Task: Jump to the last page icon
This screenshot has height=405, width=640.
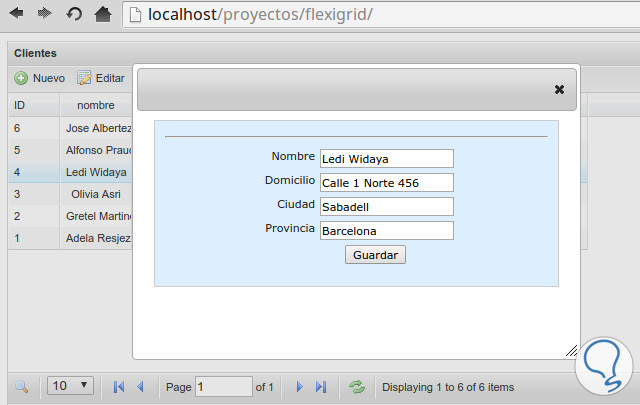Action: (x=321, y=387)
